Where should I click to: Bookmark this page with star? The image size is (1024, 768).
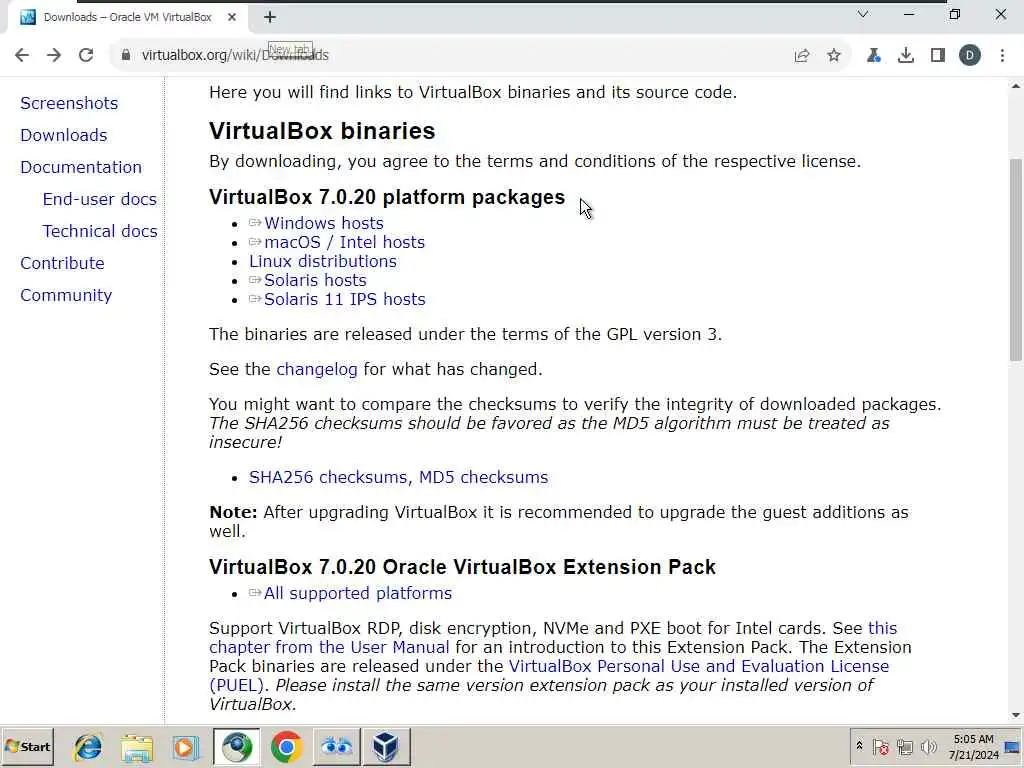coord(834,56)
